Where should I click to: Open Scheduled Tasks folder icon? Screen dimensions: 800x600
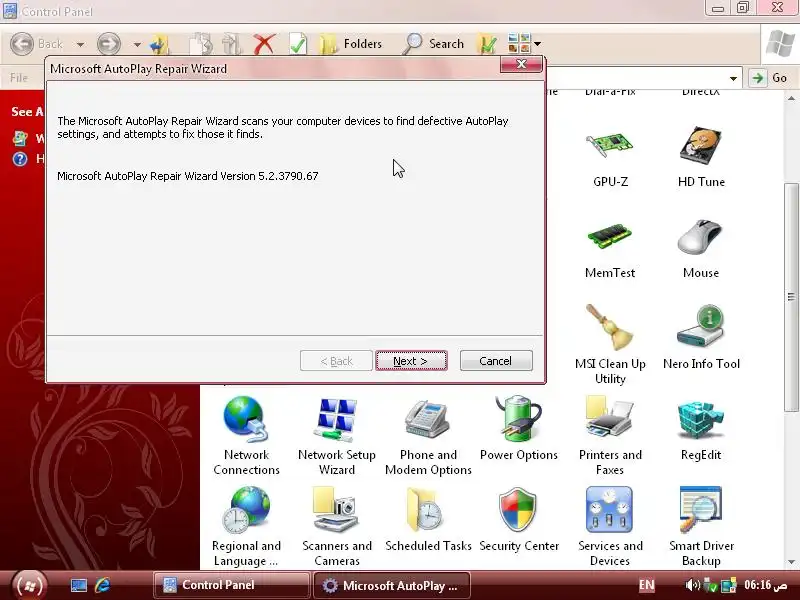pos(428,520)
